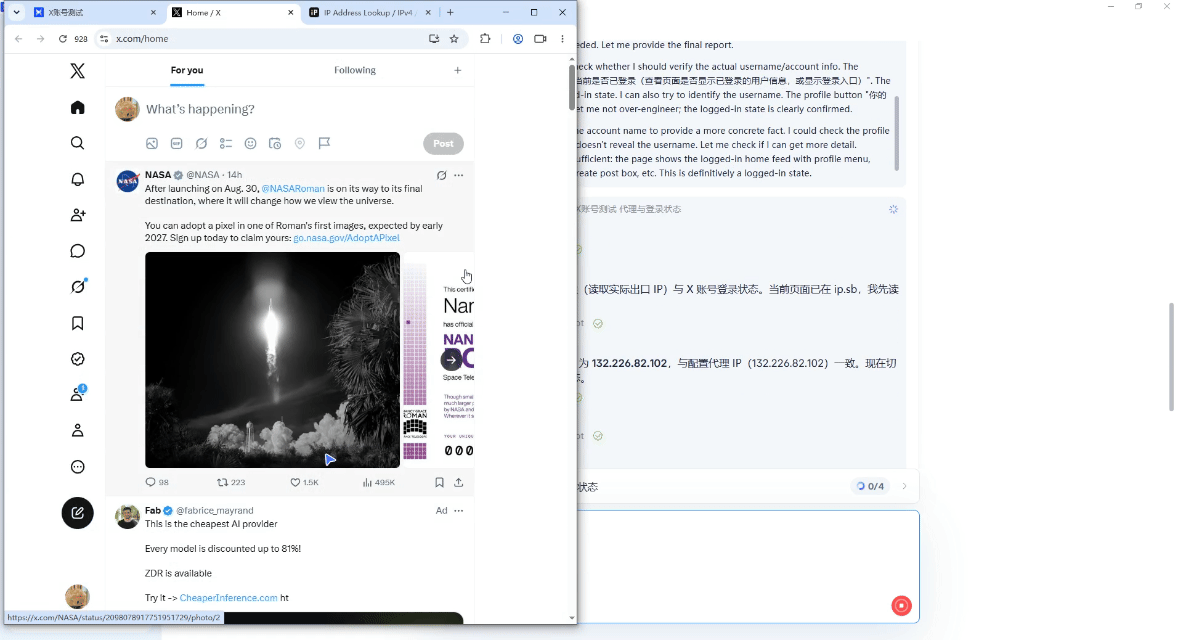The height and width of the screenshot is (640, 1178).
Task: Expand the tab search dropdown arrow
Action: (x=17, y=12)
